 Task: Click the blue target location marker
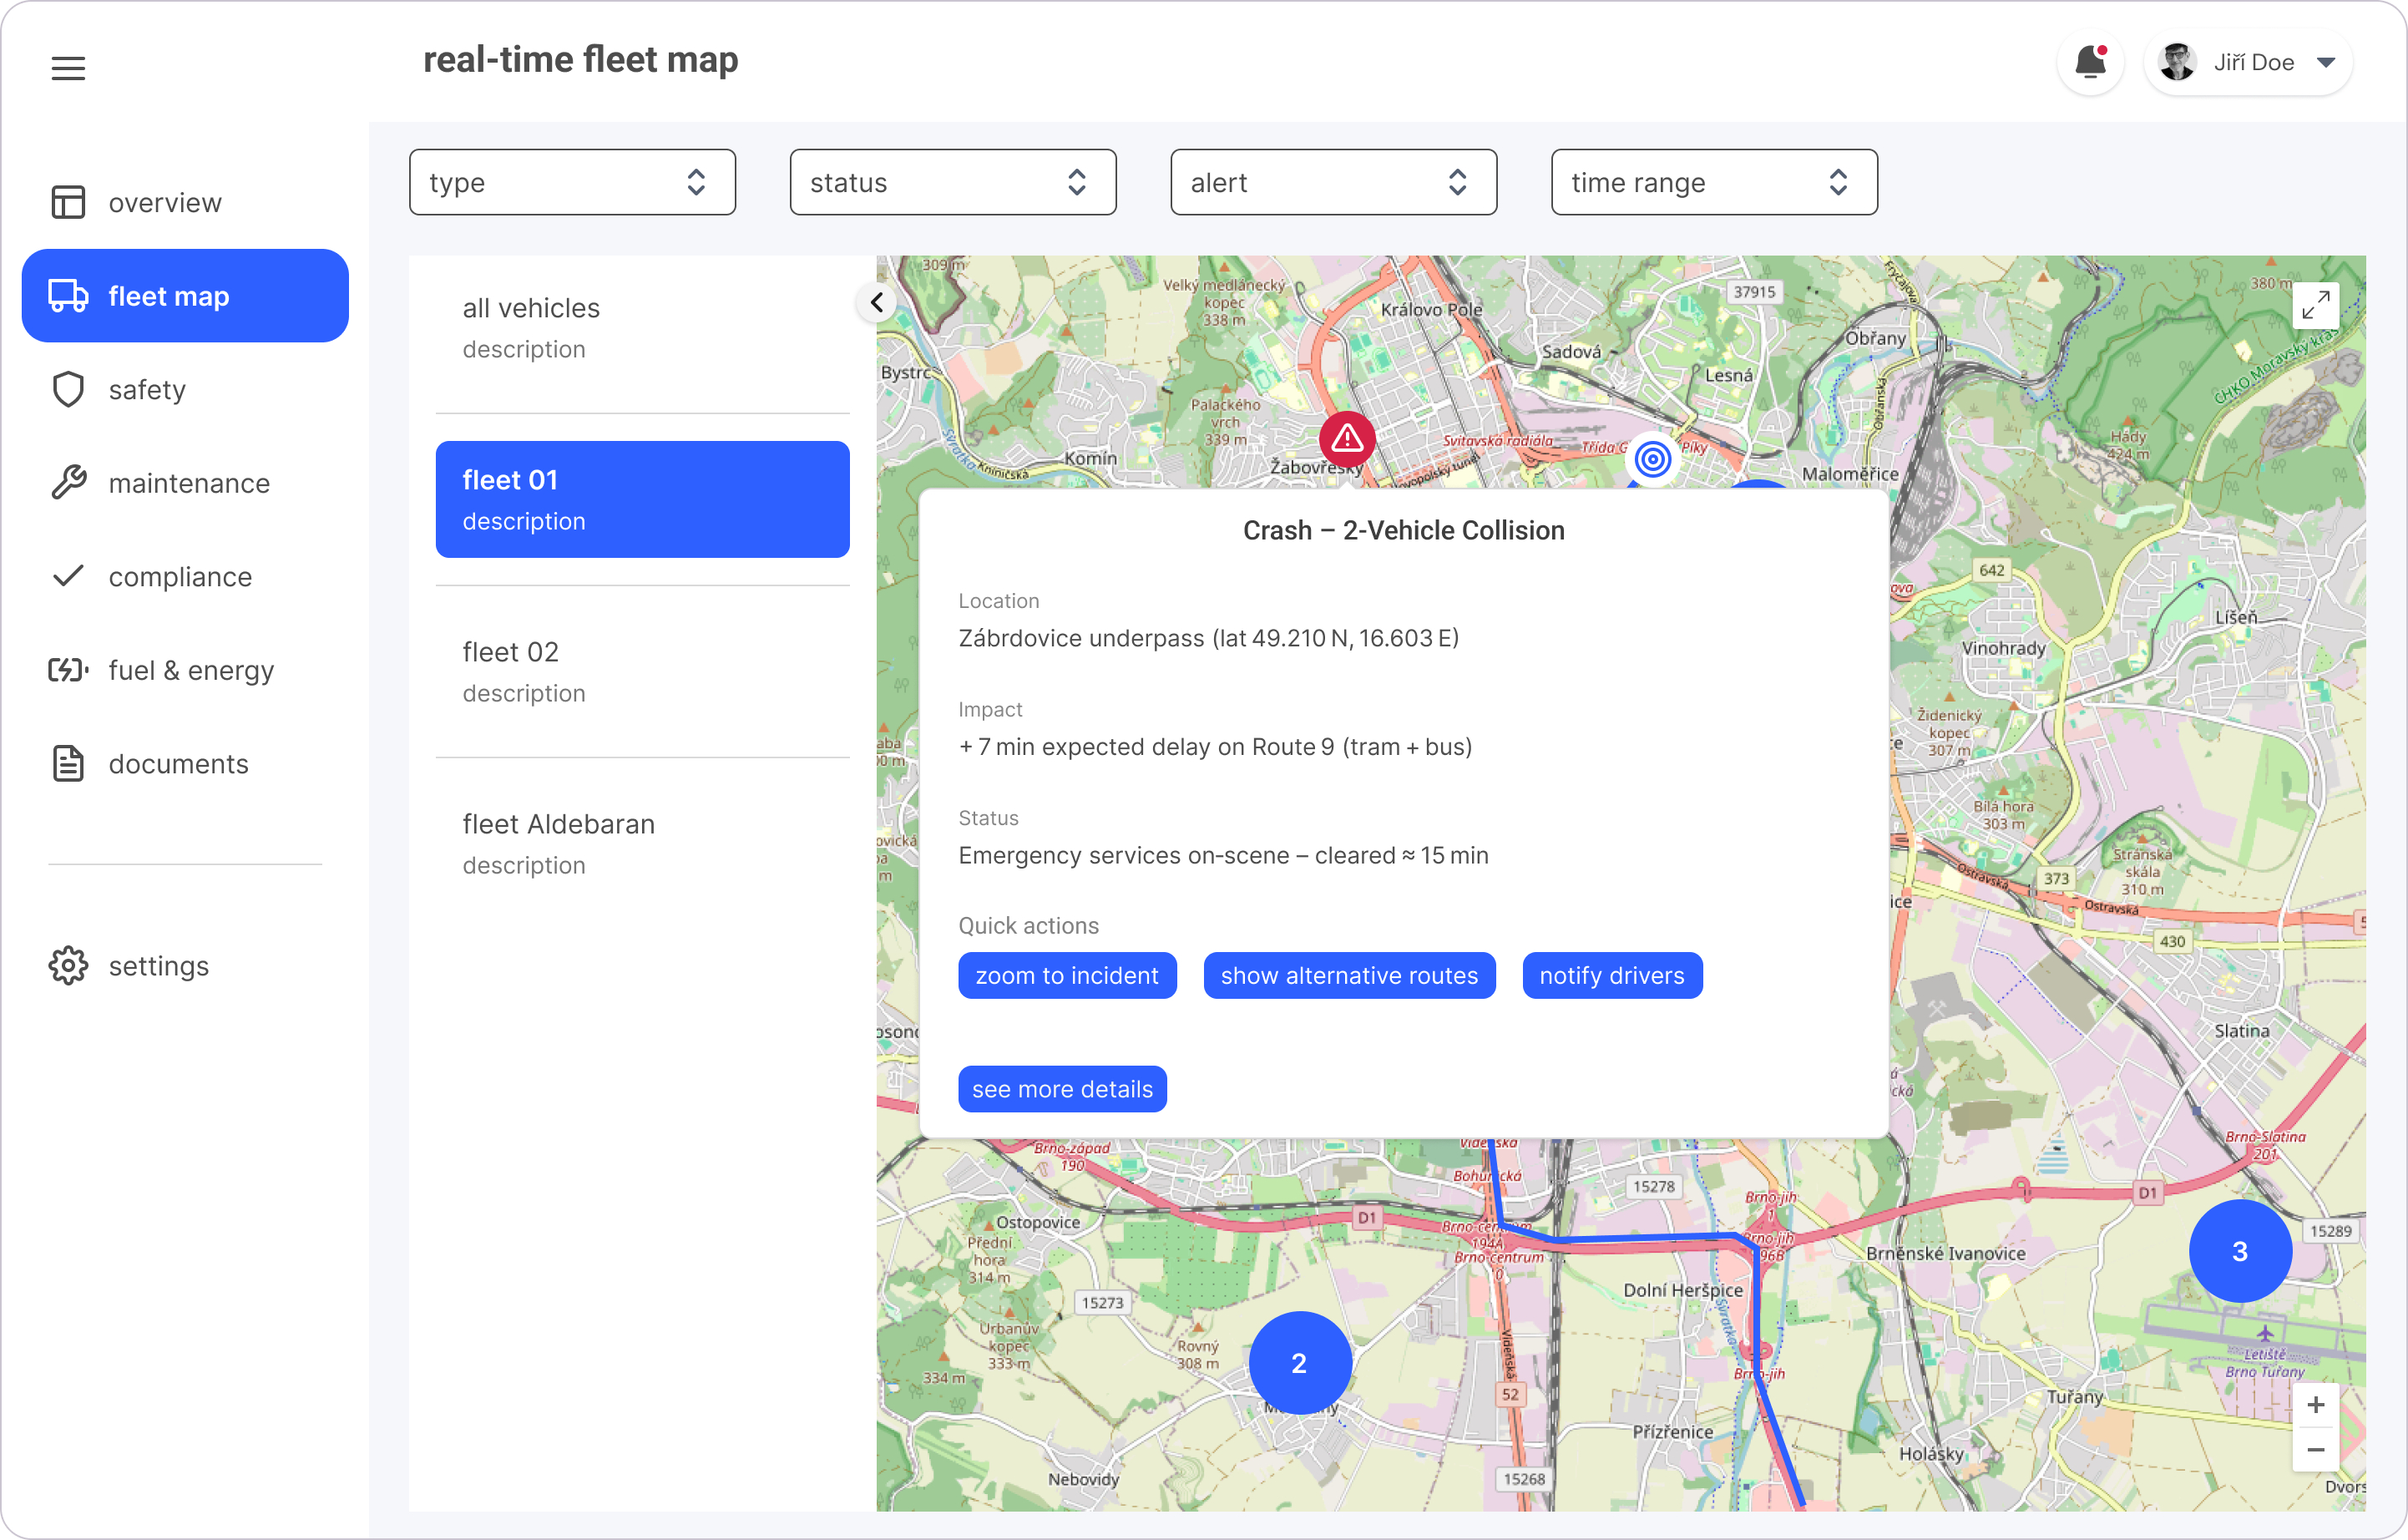coord(1652,459)
